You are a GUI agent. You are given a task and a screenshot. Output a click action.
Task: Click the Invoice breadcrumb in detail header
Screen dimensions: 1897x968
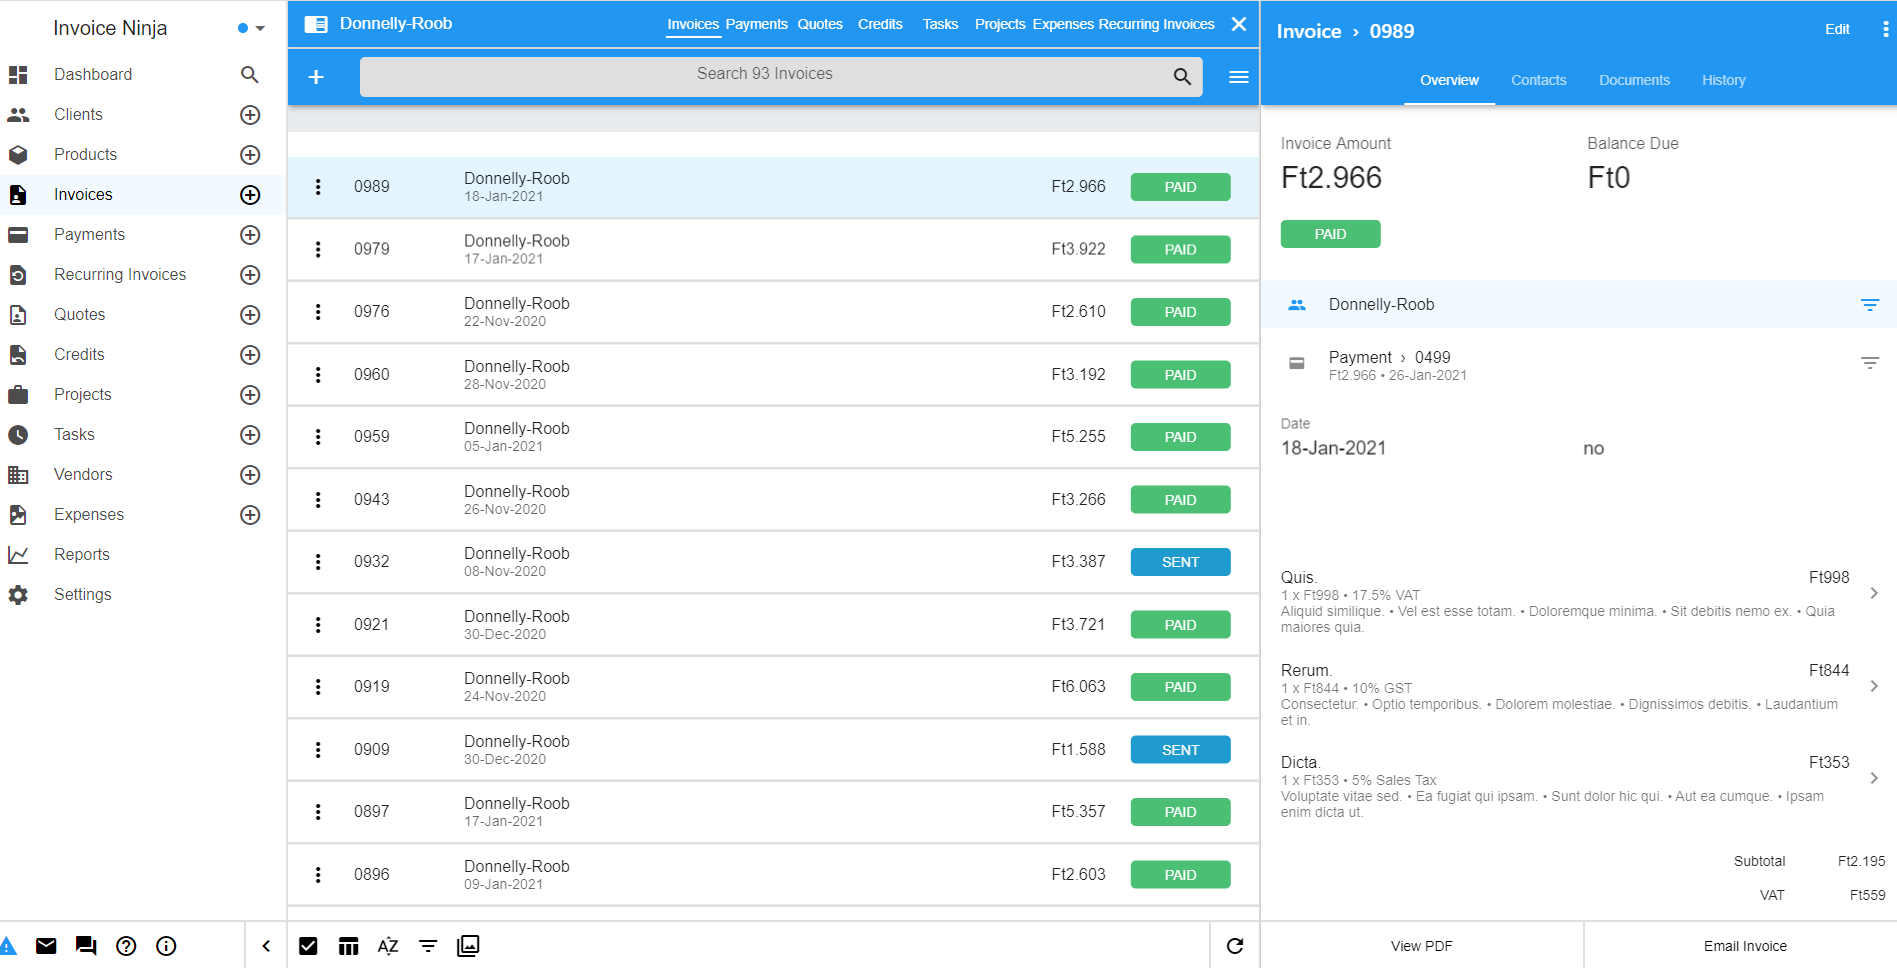coord(1308,31)
